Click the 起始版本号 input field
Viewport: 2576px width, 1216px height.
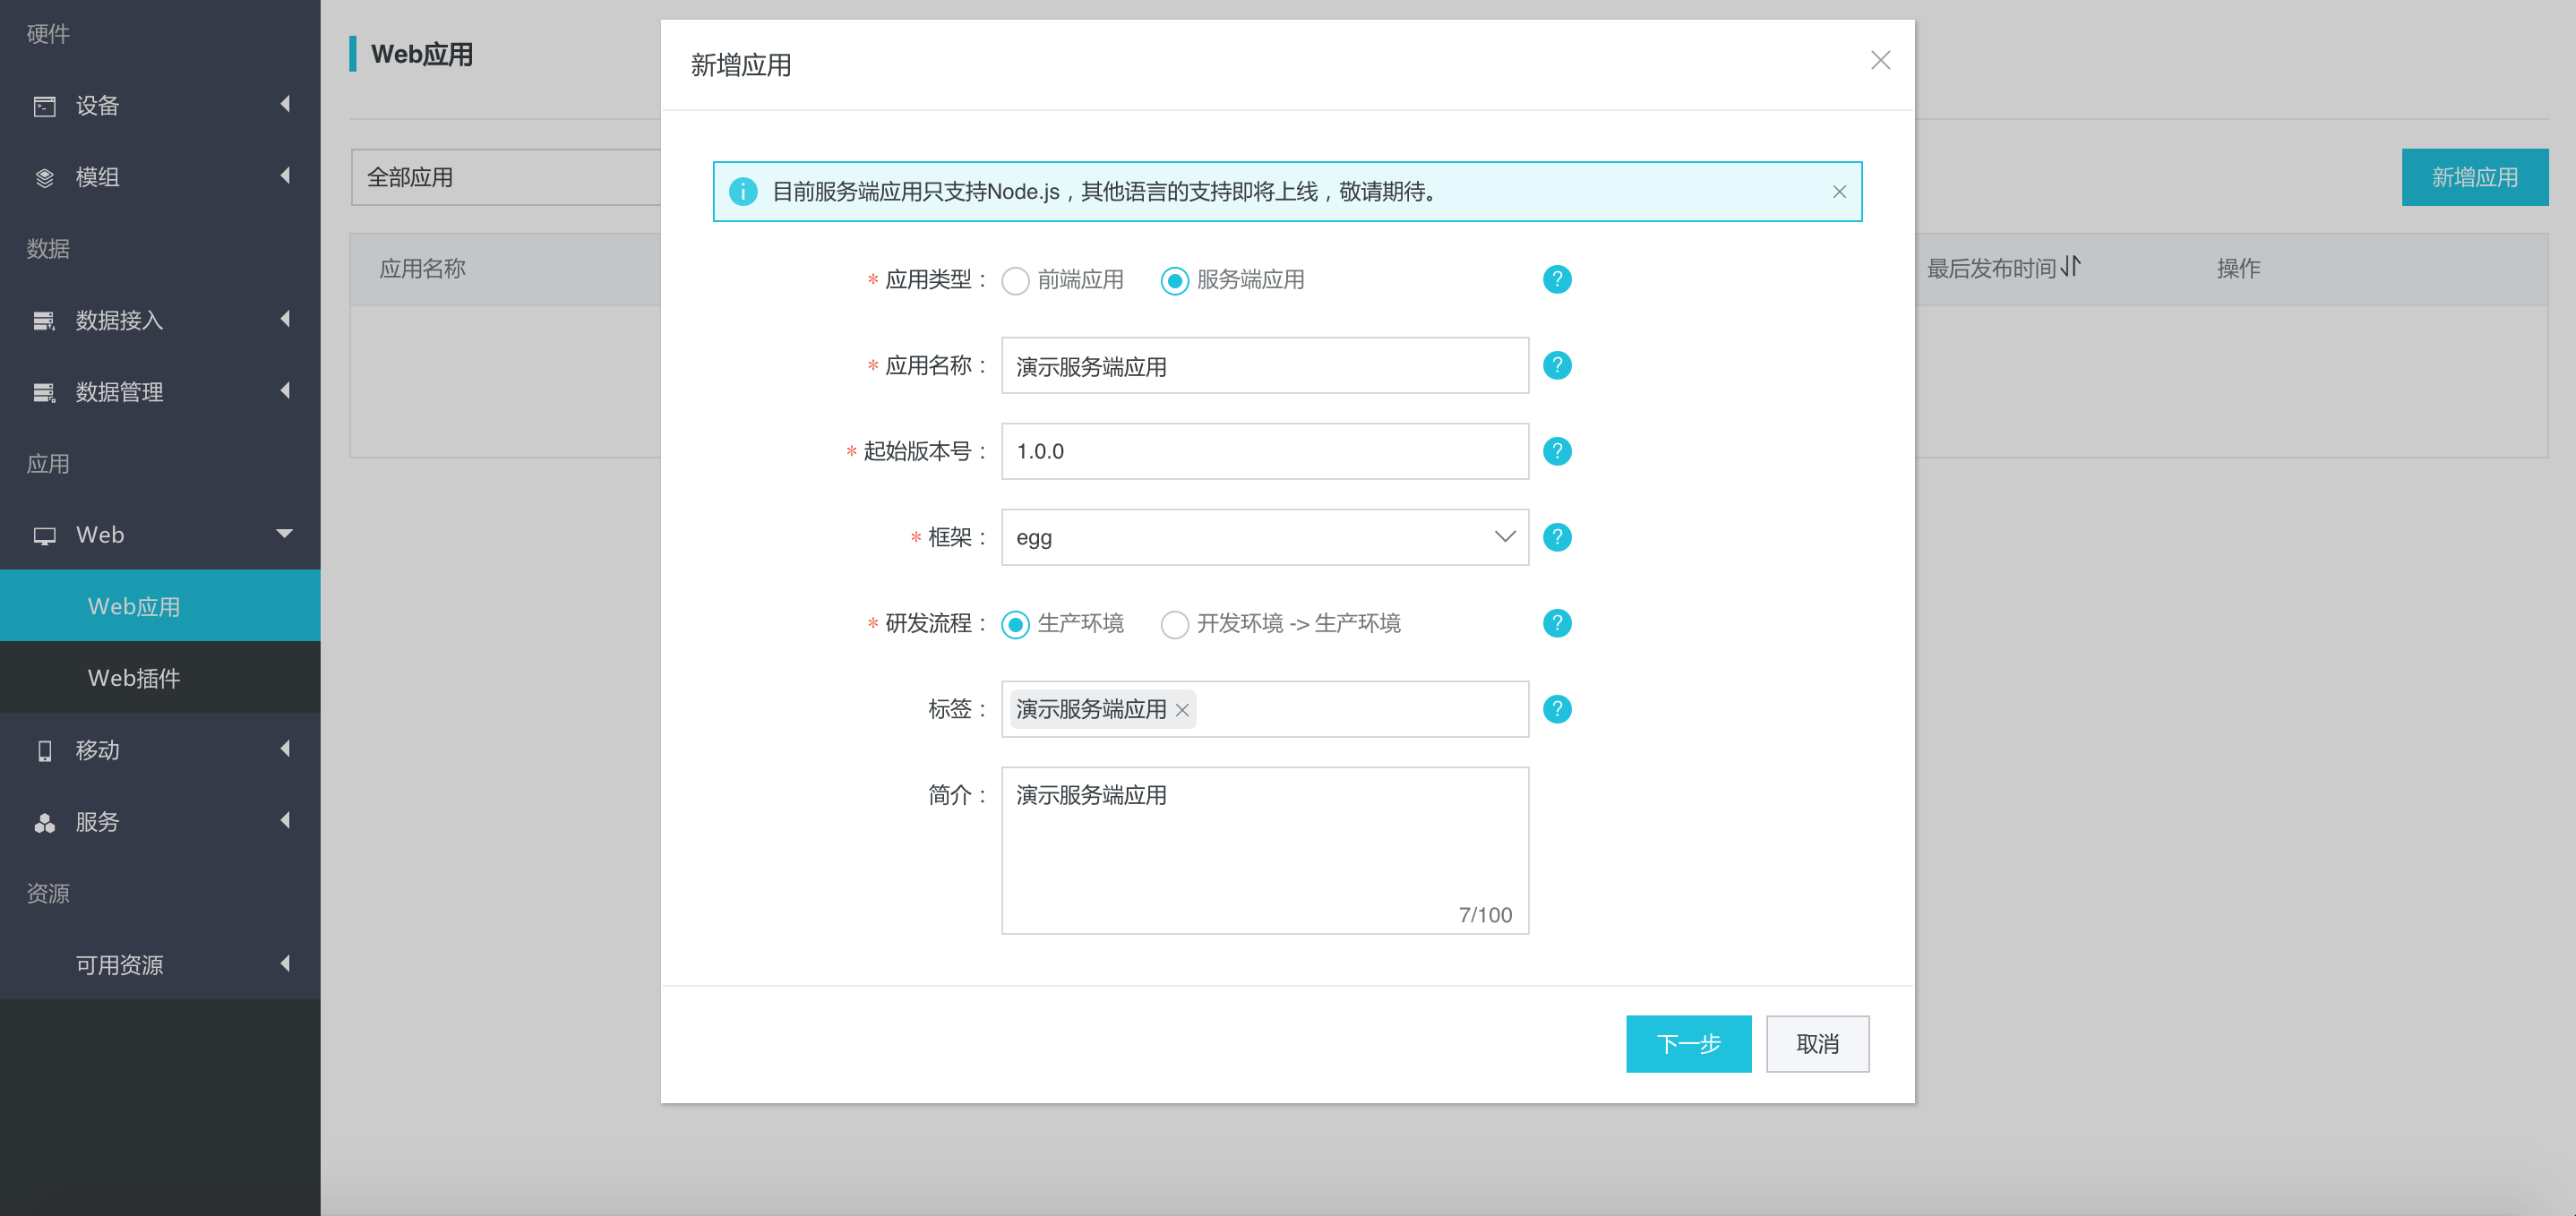pyautogui.click(x=1264, y=451)
